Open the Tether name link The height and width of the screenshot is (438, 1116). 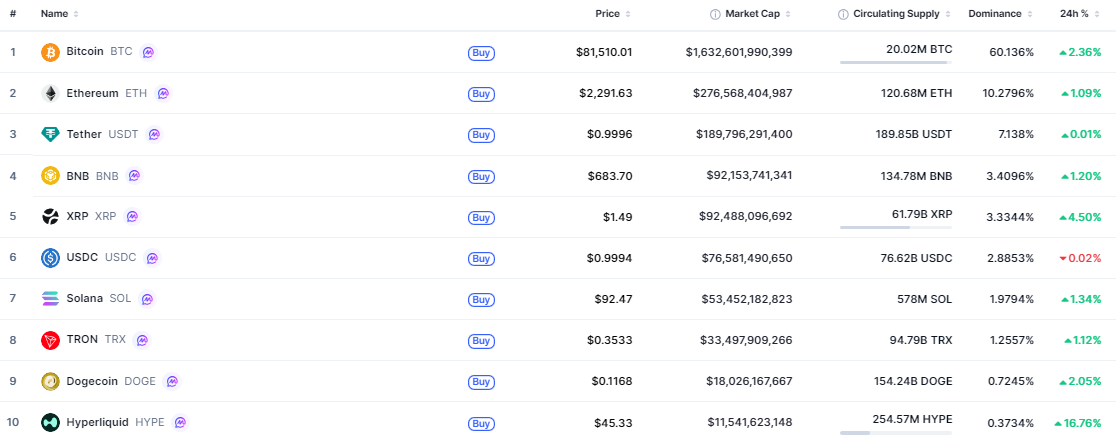pyautogui.click(x=84, y=134)
